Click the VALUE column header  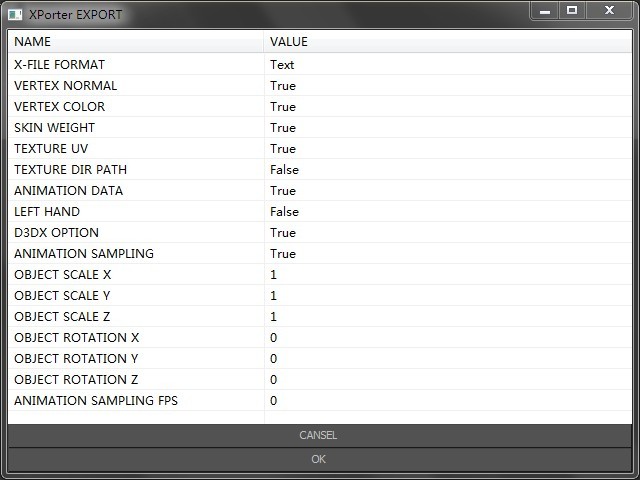click(x=289, y=42)
